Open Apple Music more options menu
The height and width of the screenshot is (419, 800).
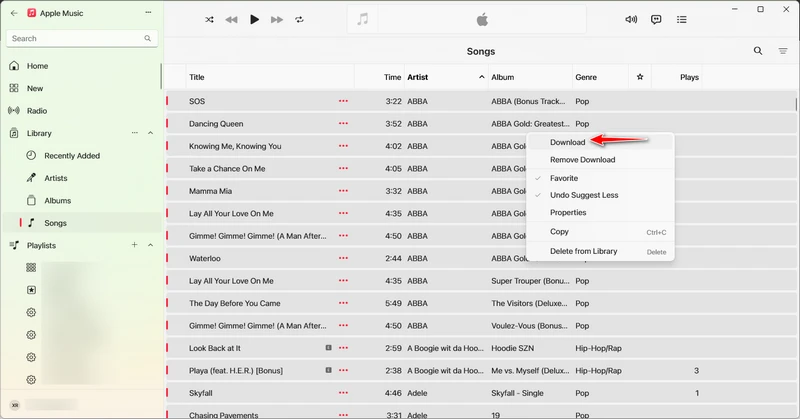coord(148,12)
